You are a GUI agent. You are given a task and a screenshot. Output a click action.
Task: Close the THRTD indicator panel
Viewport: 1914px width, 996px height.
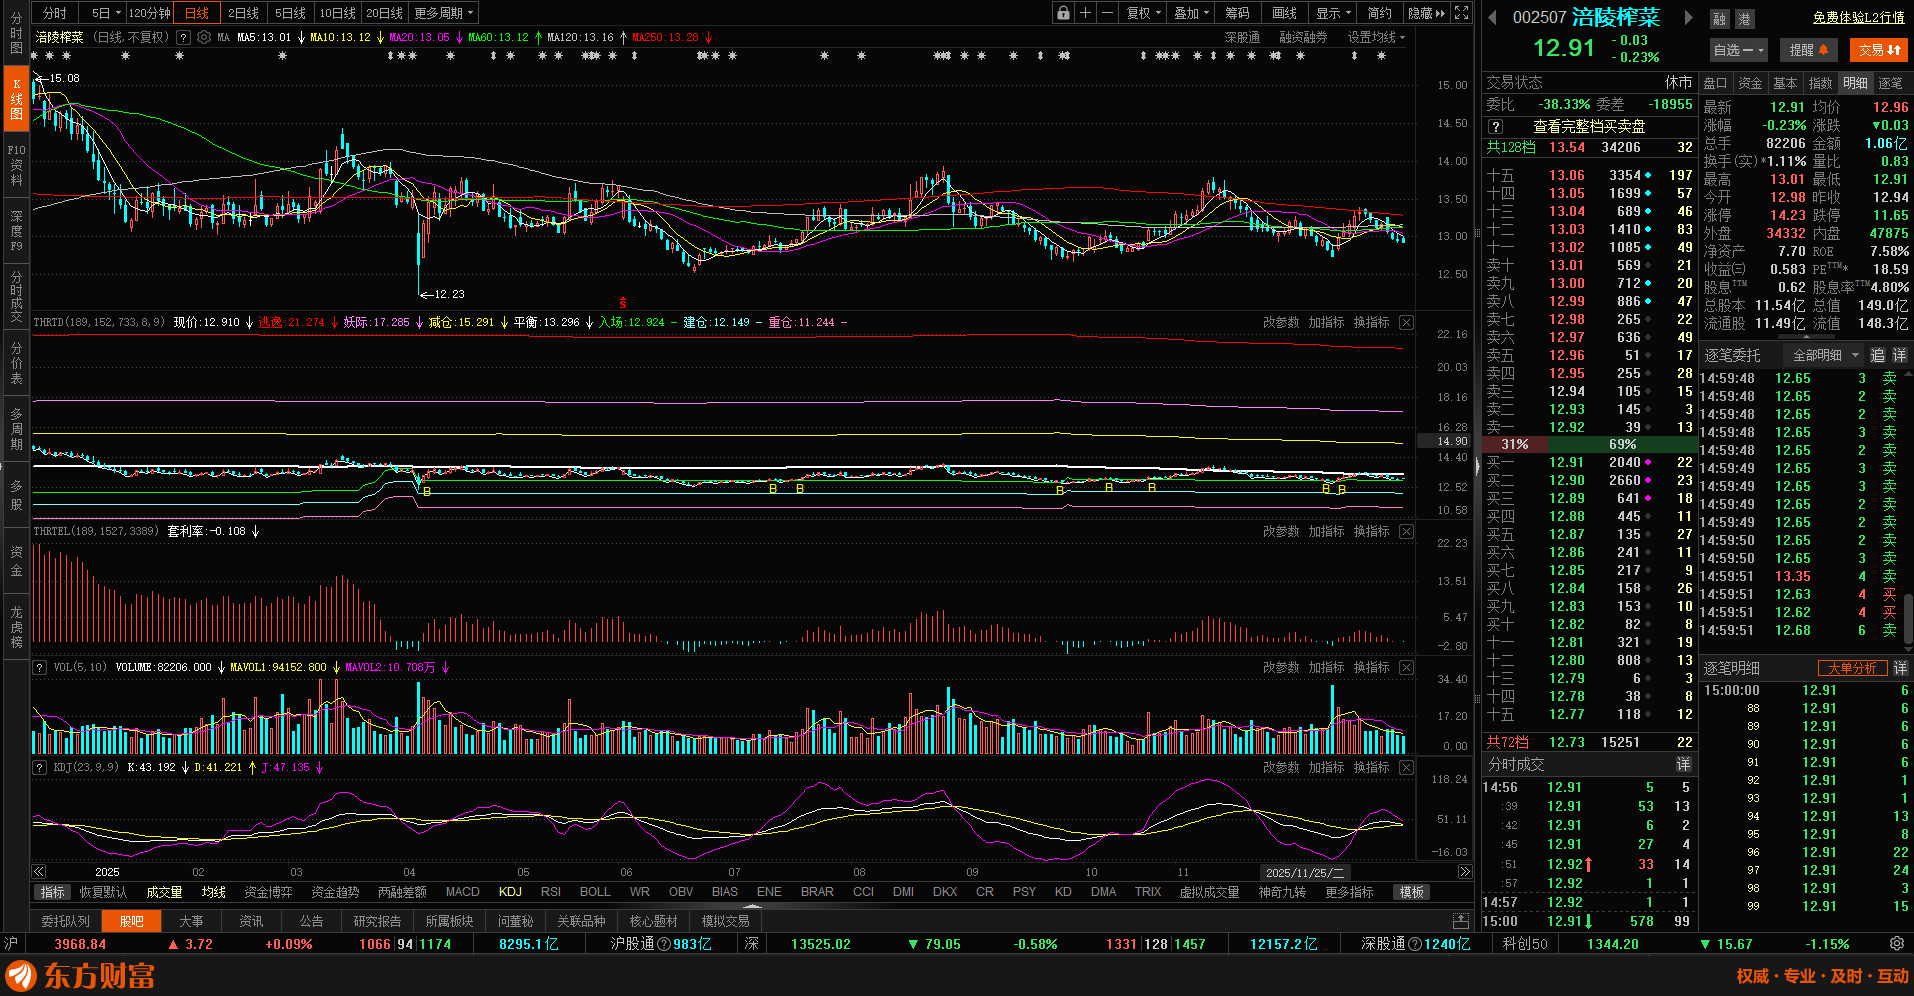(1406, 322)
